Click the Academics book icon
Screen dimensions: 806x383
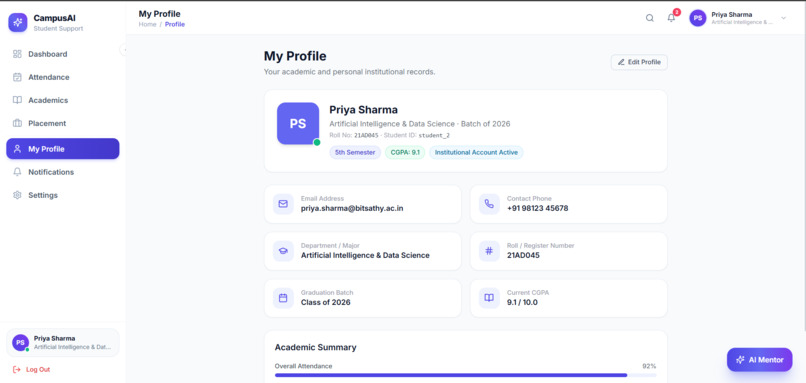click(17, 100)
